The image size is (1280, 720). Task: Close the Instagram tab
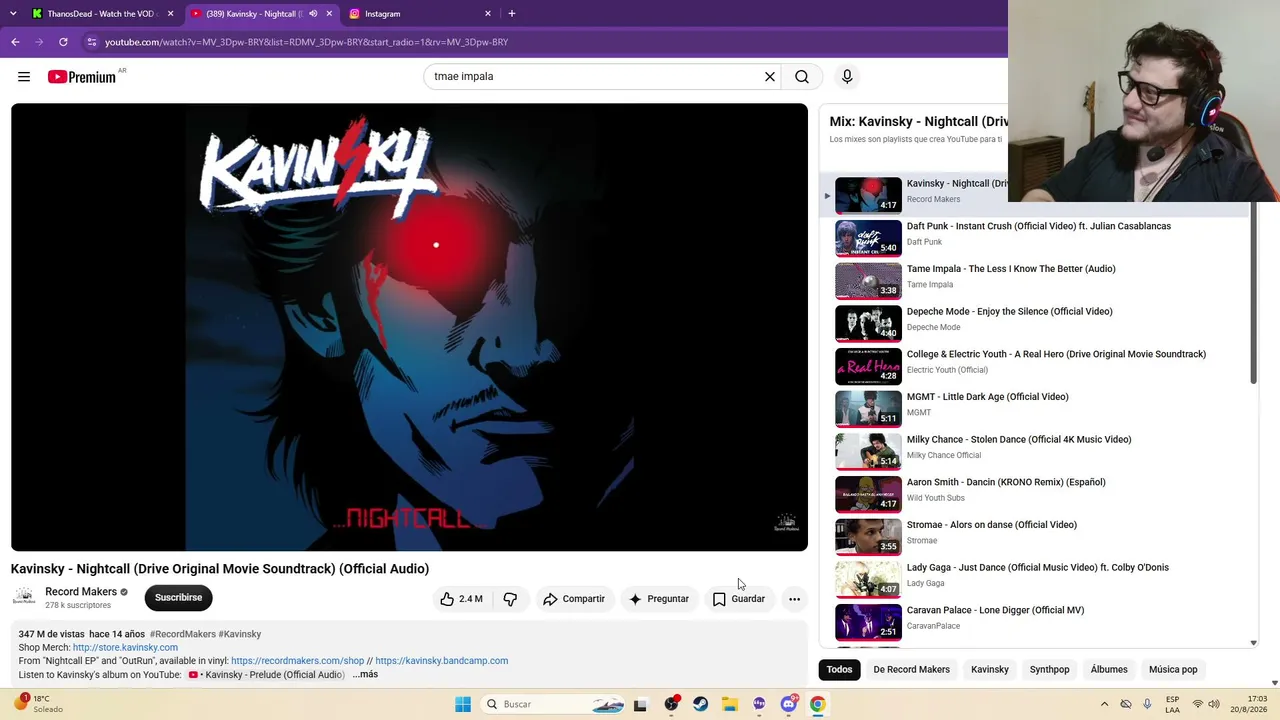[488, 14]
